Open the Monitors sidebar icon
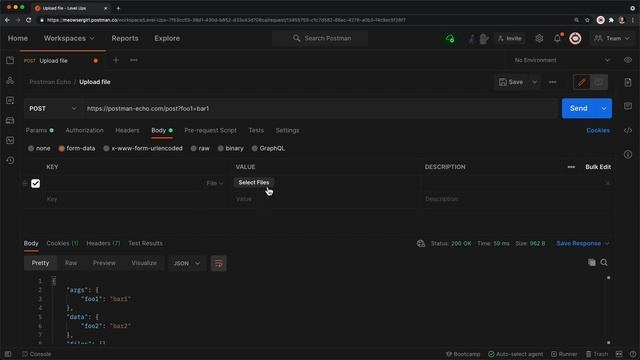640x360 pixels. coord(10,140)
